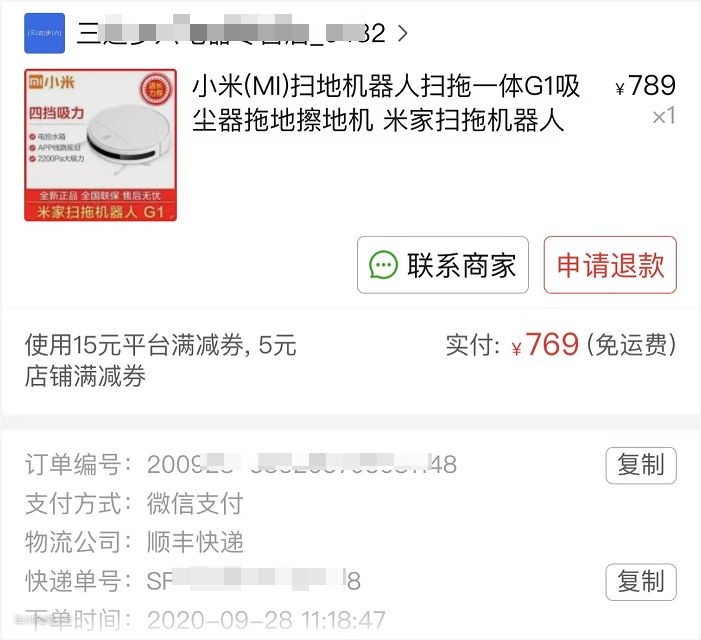Tap the 申请退款 refund button
Viewport: 701px width, 640px height.
click(610, 265)
